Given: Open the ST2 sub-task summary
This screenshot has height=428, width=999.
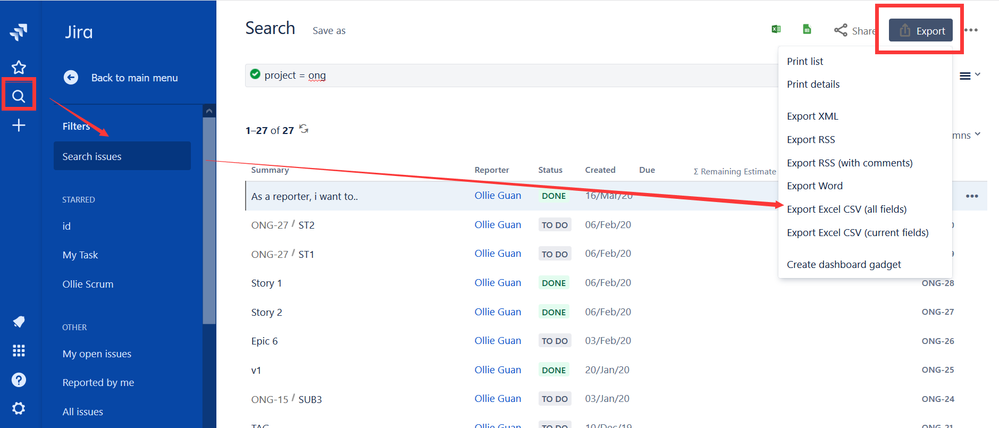Looking at the screenshot, I should 306,225.
